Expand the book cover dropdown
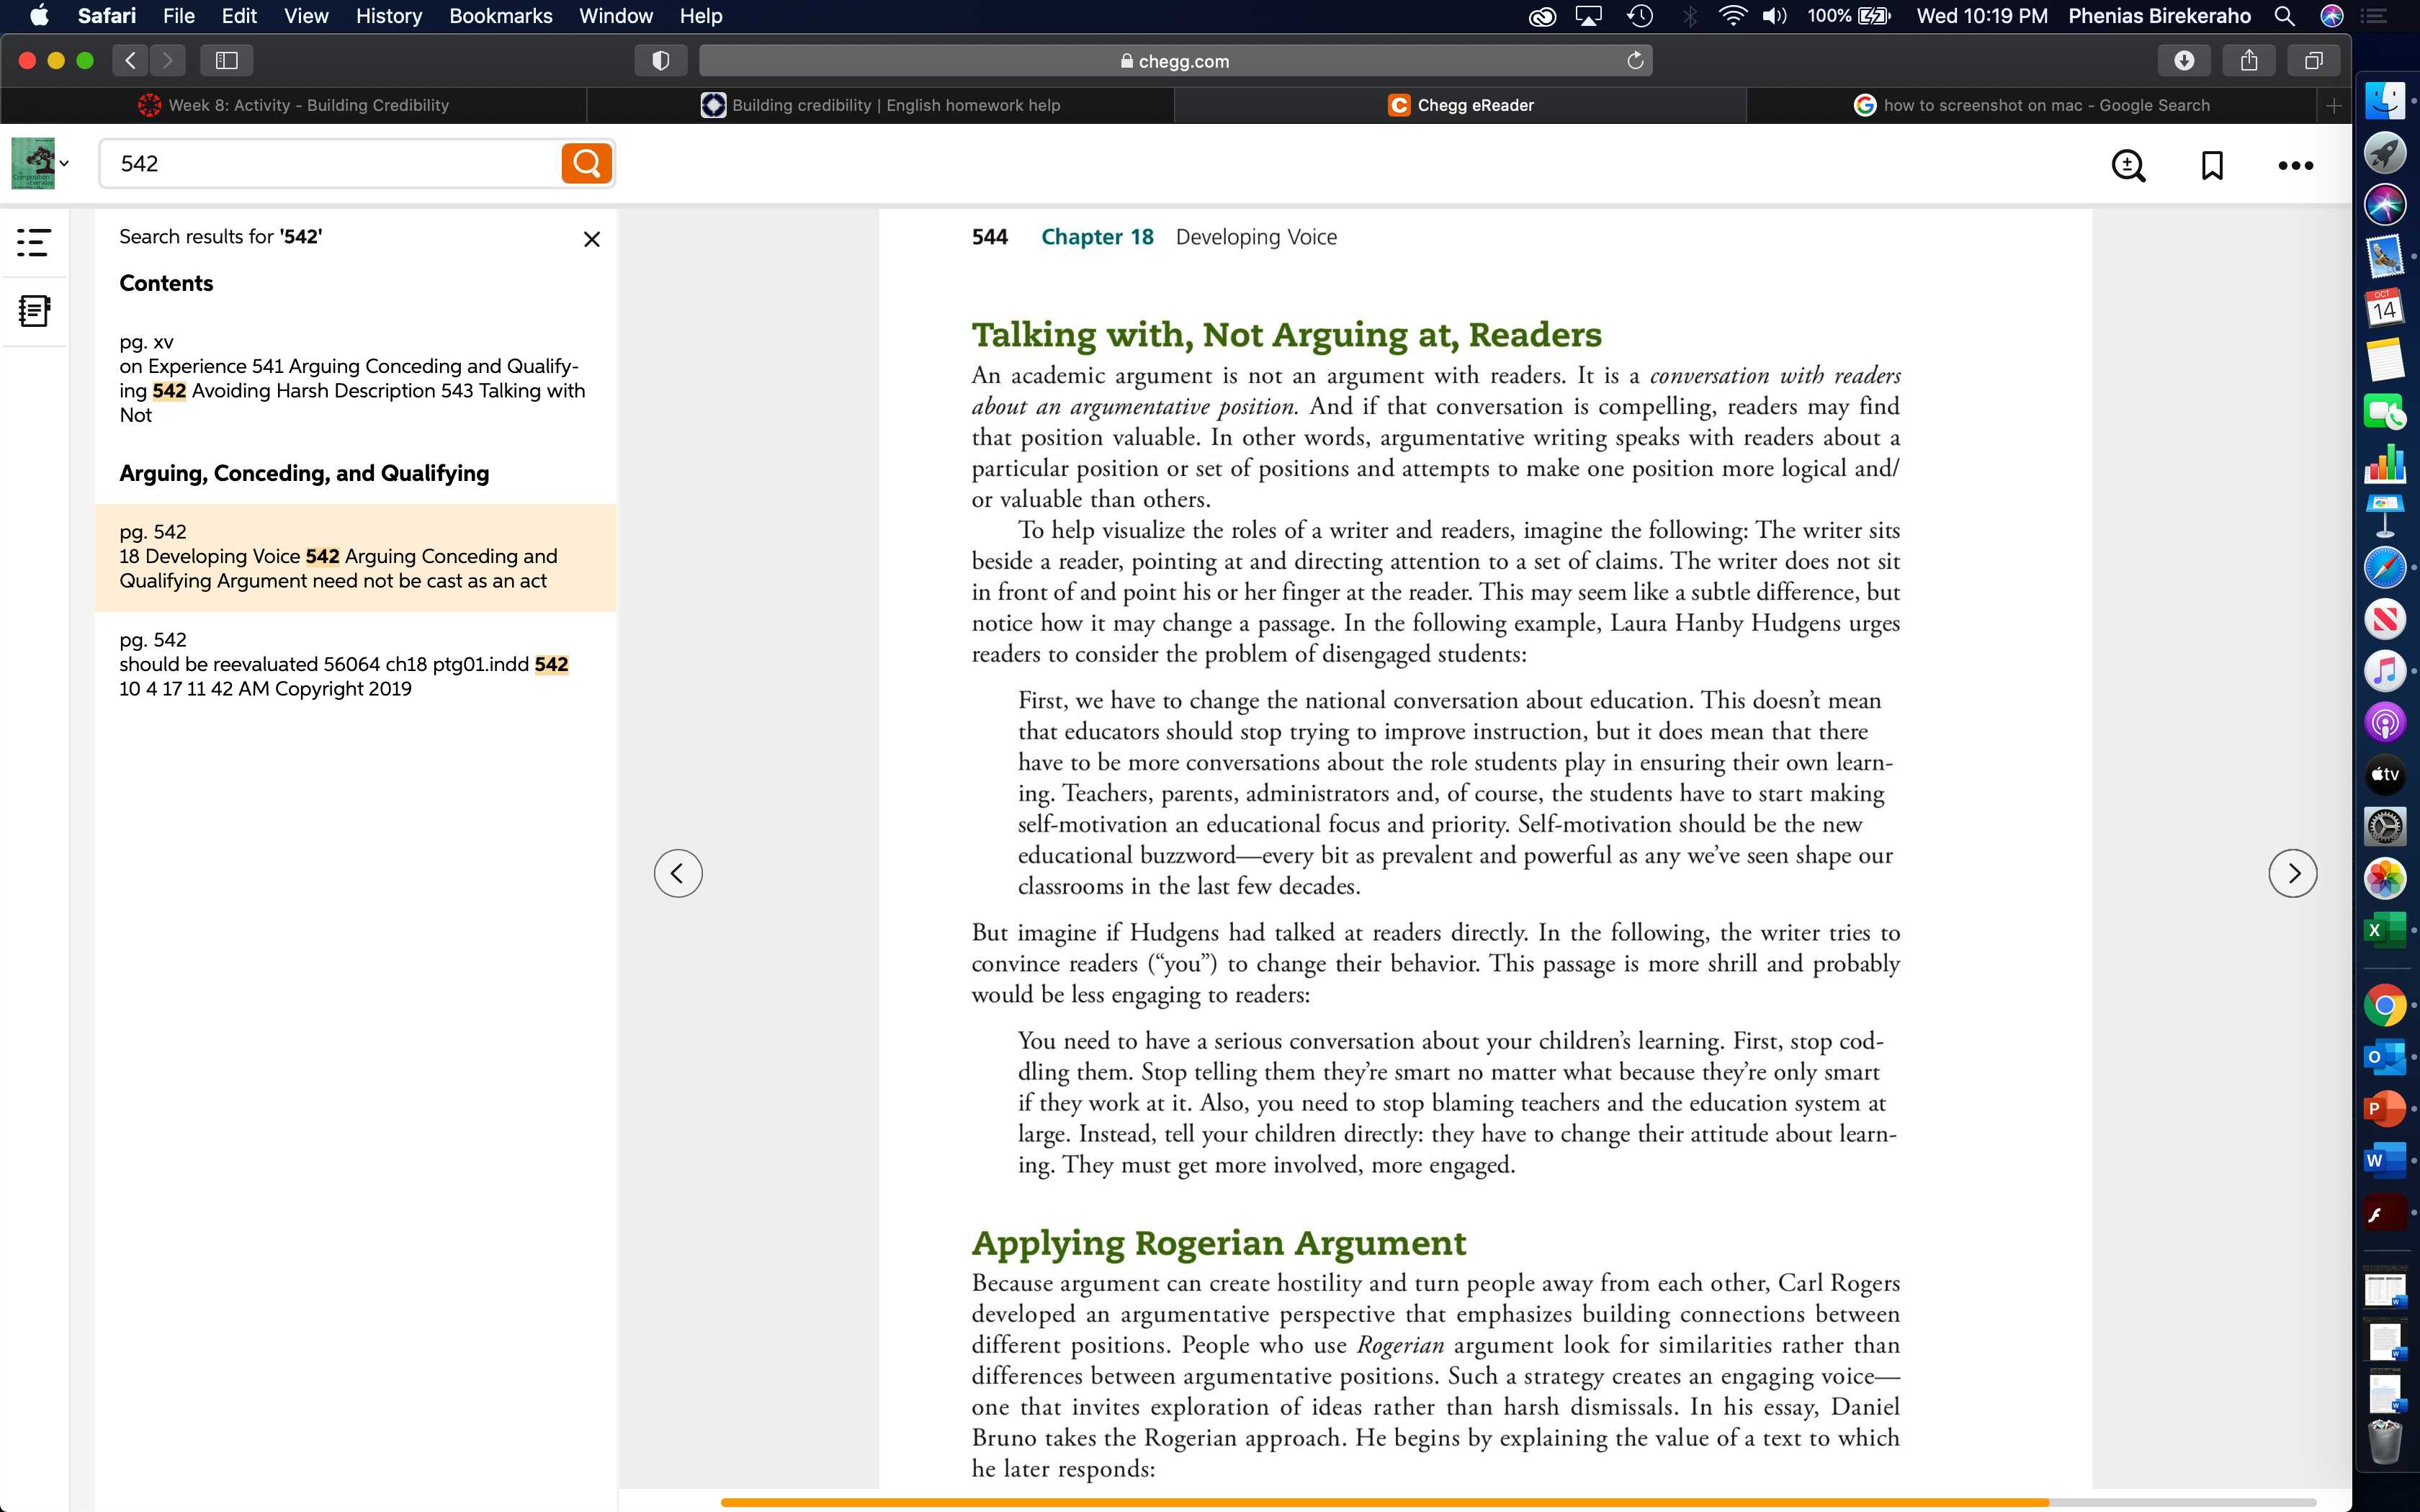 pos(40,163)
